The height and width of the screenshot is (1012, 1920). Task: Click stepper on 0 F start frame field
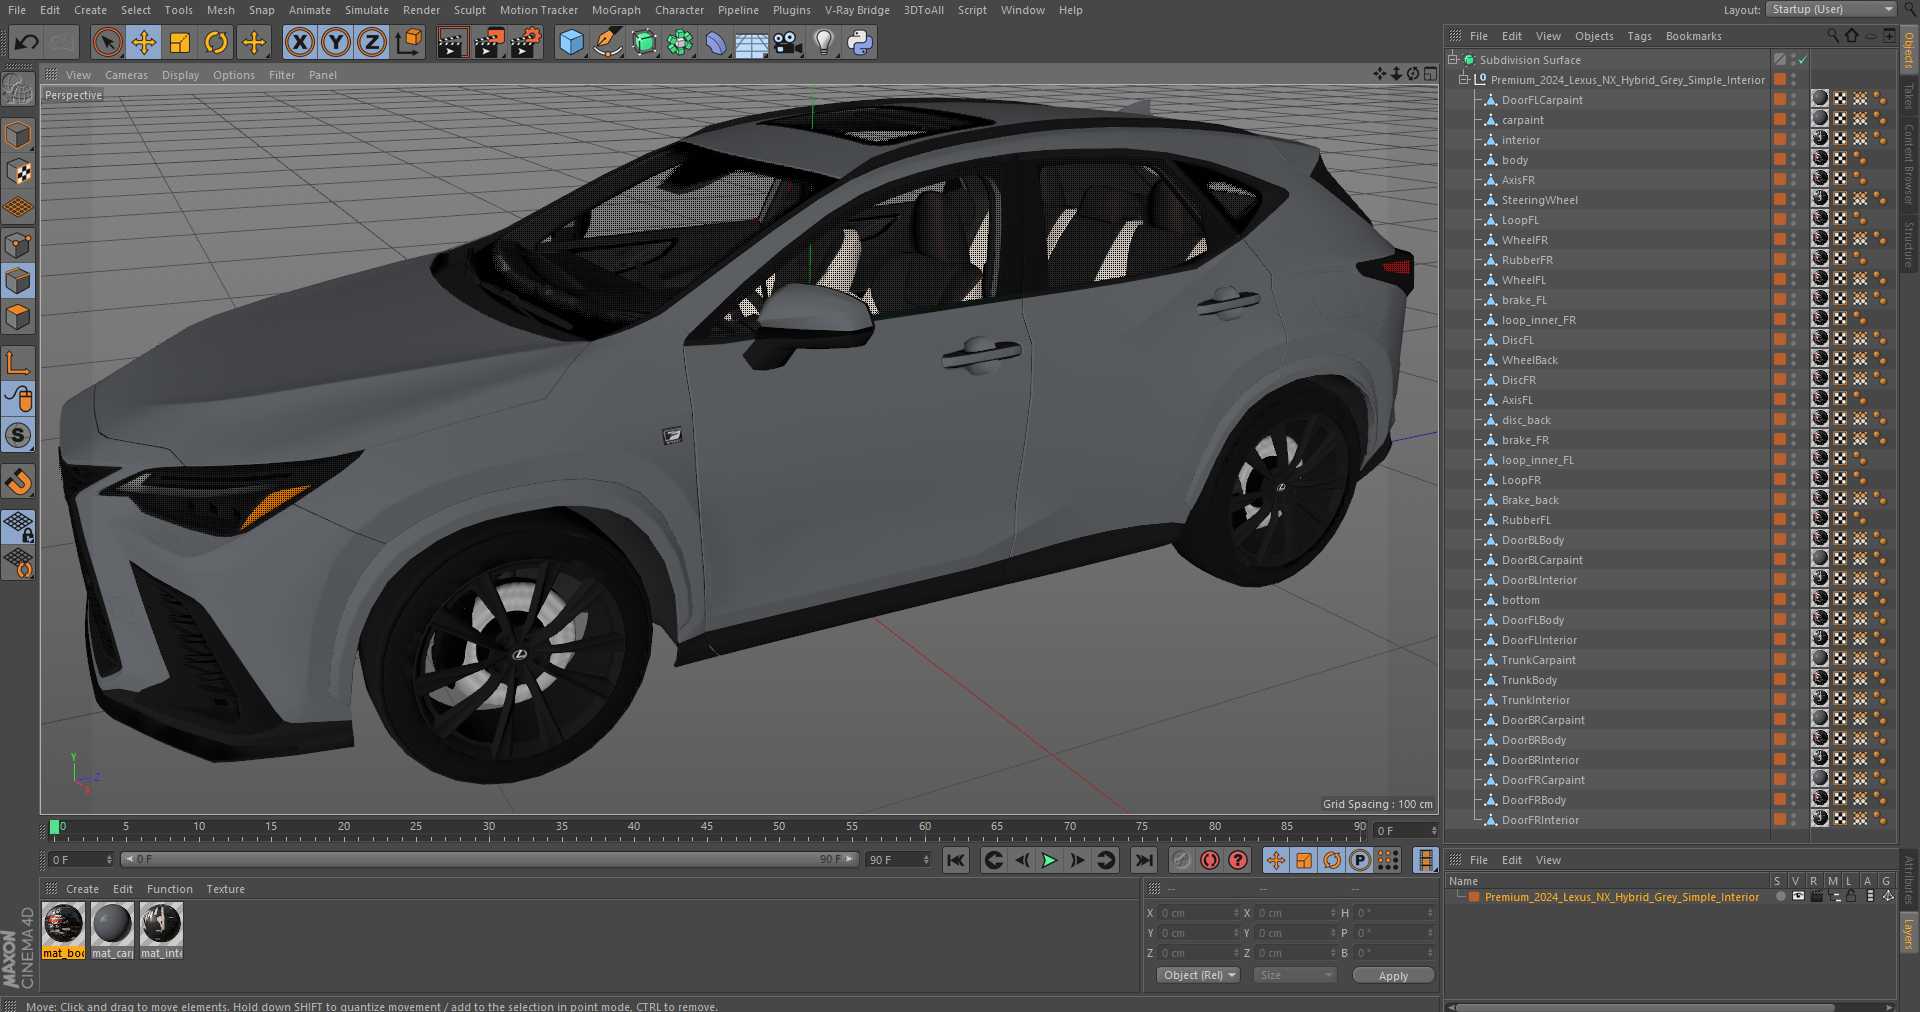109,860
